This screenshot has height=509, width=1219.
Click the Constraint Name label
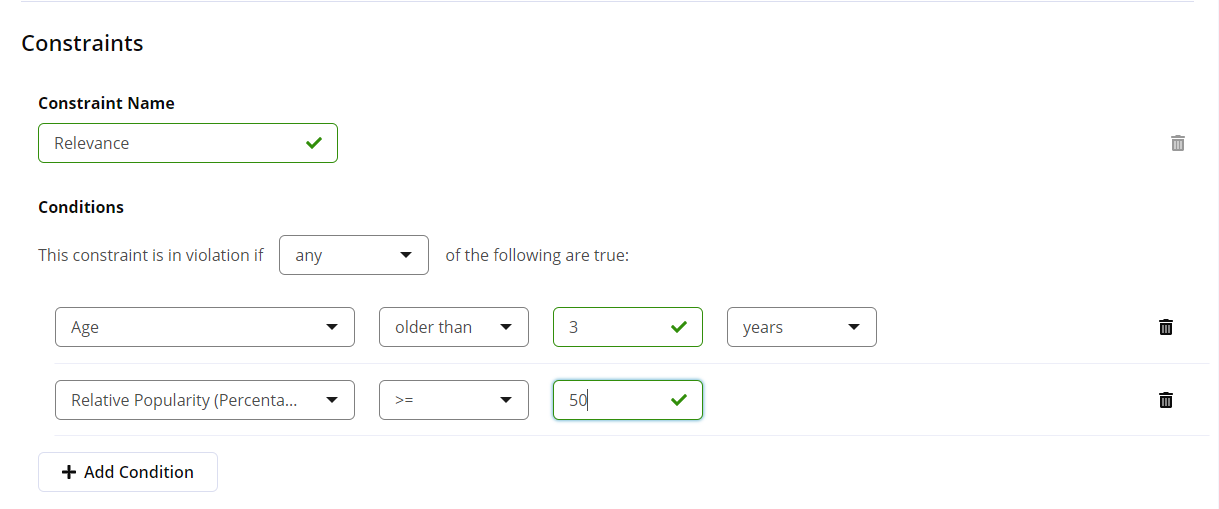[106, 103]
